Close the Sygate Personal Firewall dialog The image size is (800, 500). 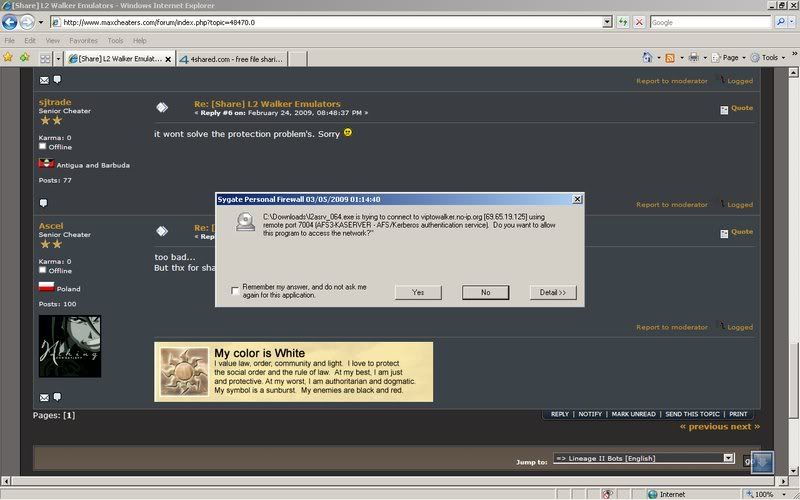(577, 199)
